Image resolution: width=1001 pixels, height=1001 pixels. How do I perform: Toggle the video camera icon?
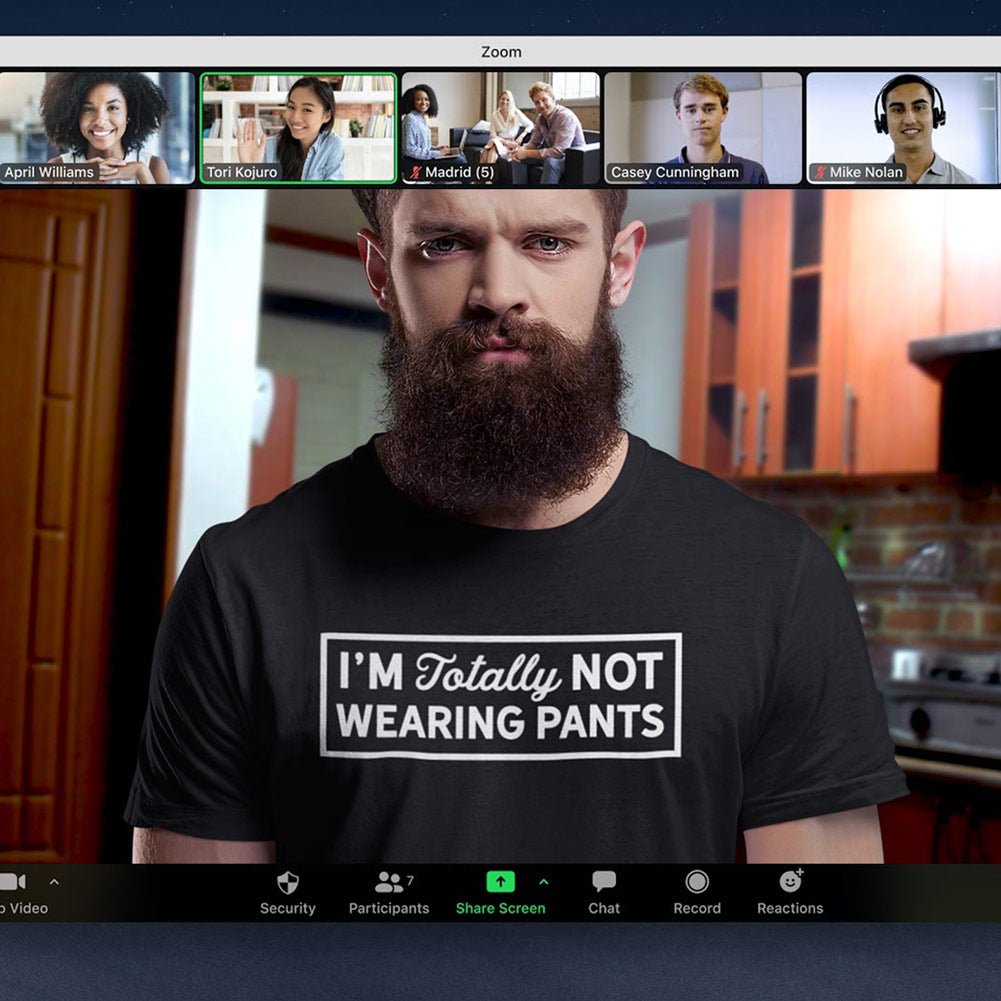[x=12, y=882]
